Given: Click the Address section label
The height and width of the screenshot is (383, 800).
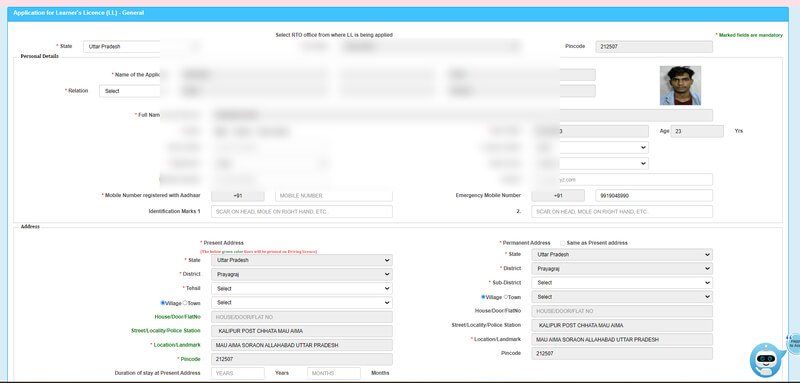Looking at the screenshot, I should (30, 226).
